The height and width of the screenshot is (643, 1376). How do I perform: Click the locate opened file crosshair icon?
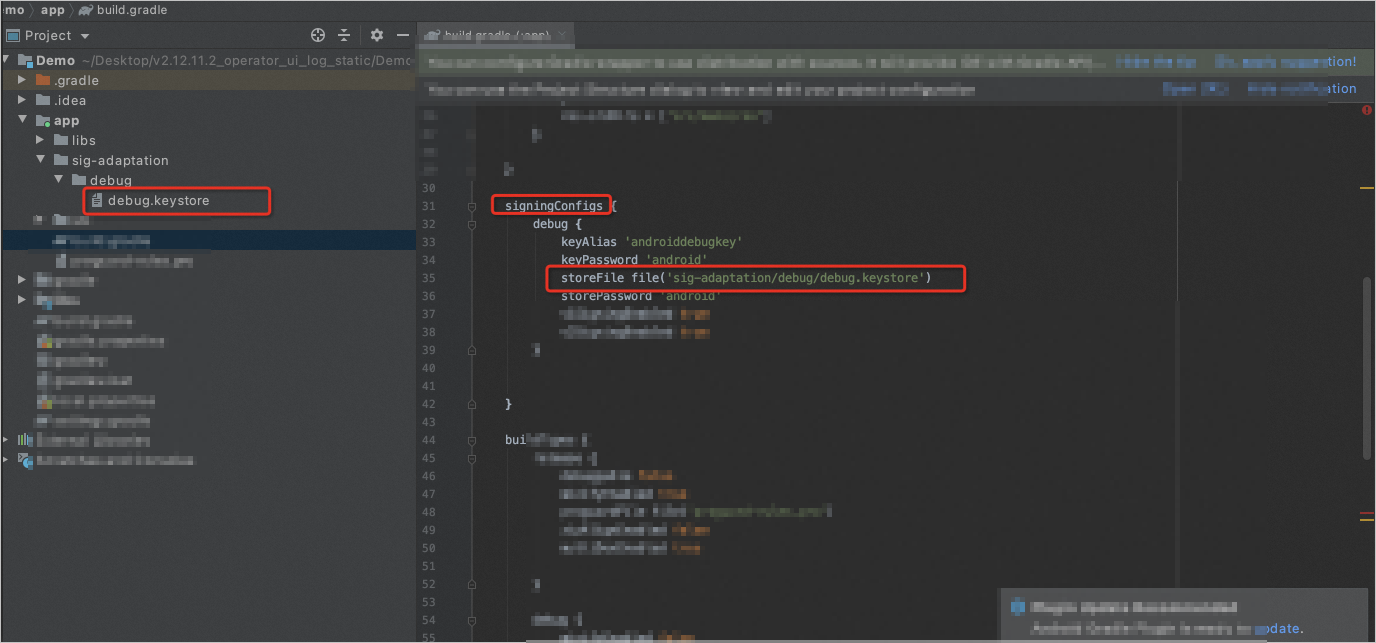click(318, 35)
